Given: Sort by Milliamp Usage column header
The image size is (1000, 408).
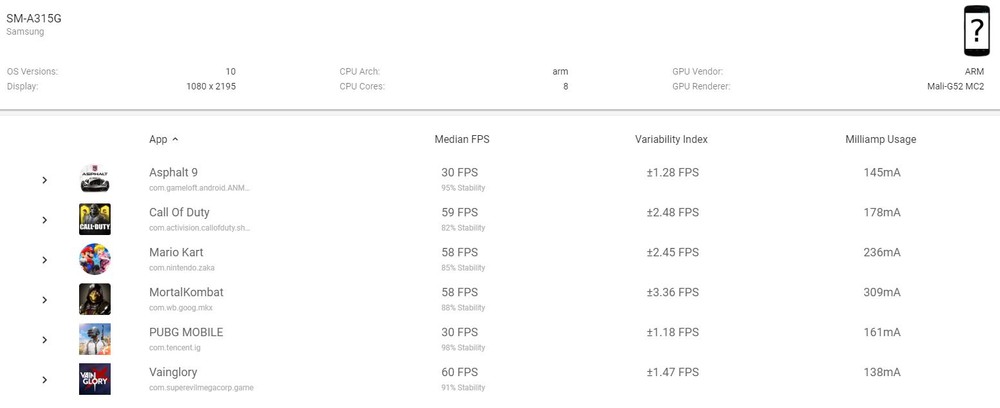Looking at the screenshot, I should pos(880,139).
